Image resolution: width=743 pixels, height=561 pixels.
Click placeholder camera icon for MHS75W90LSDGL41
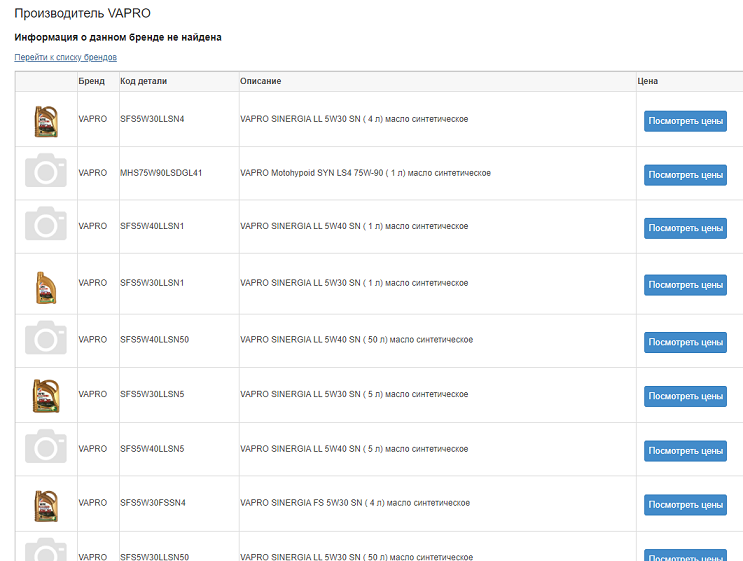pos(46,170)
